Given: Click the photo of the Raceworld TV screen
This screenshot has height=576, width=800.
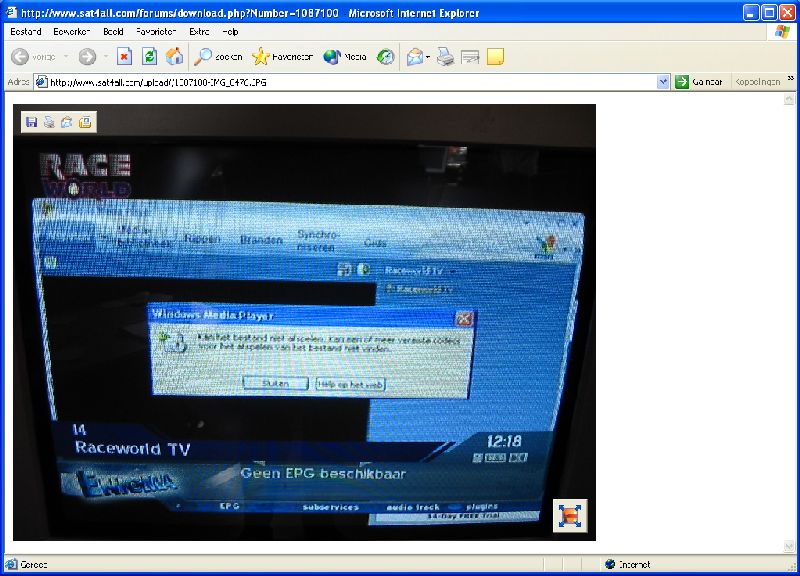Looking at the screenshot, I should coord(305,322).
